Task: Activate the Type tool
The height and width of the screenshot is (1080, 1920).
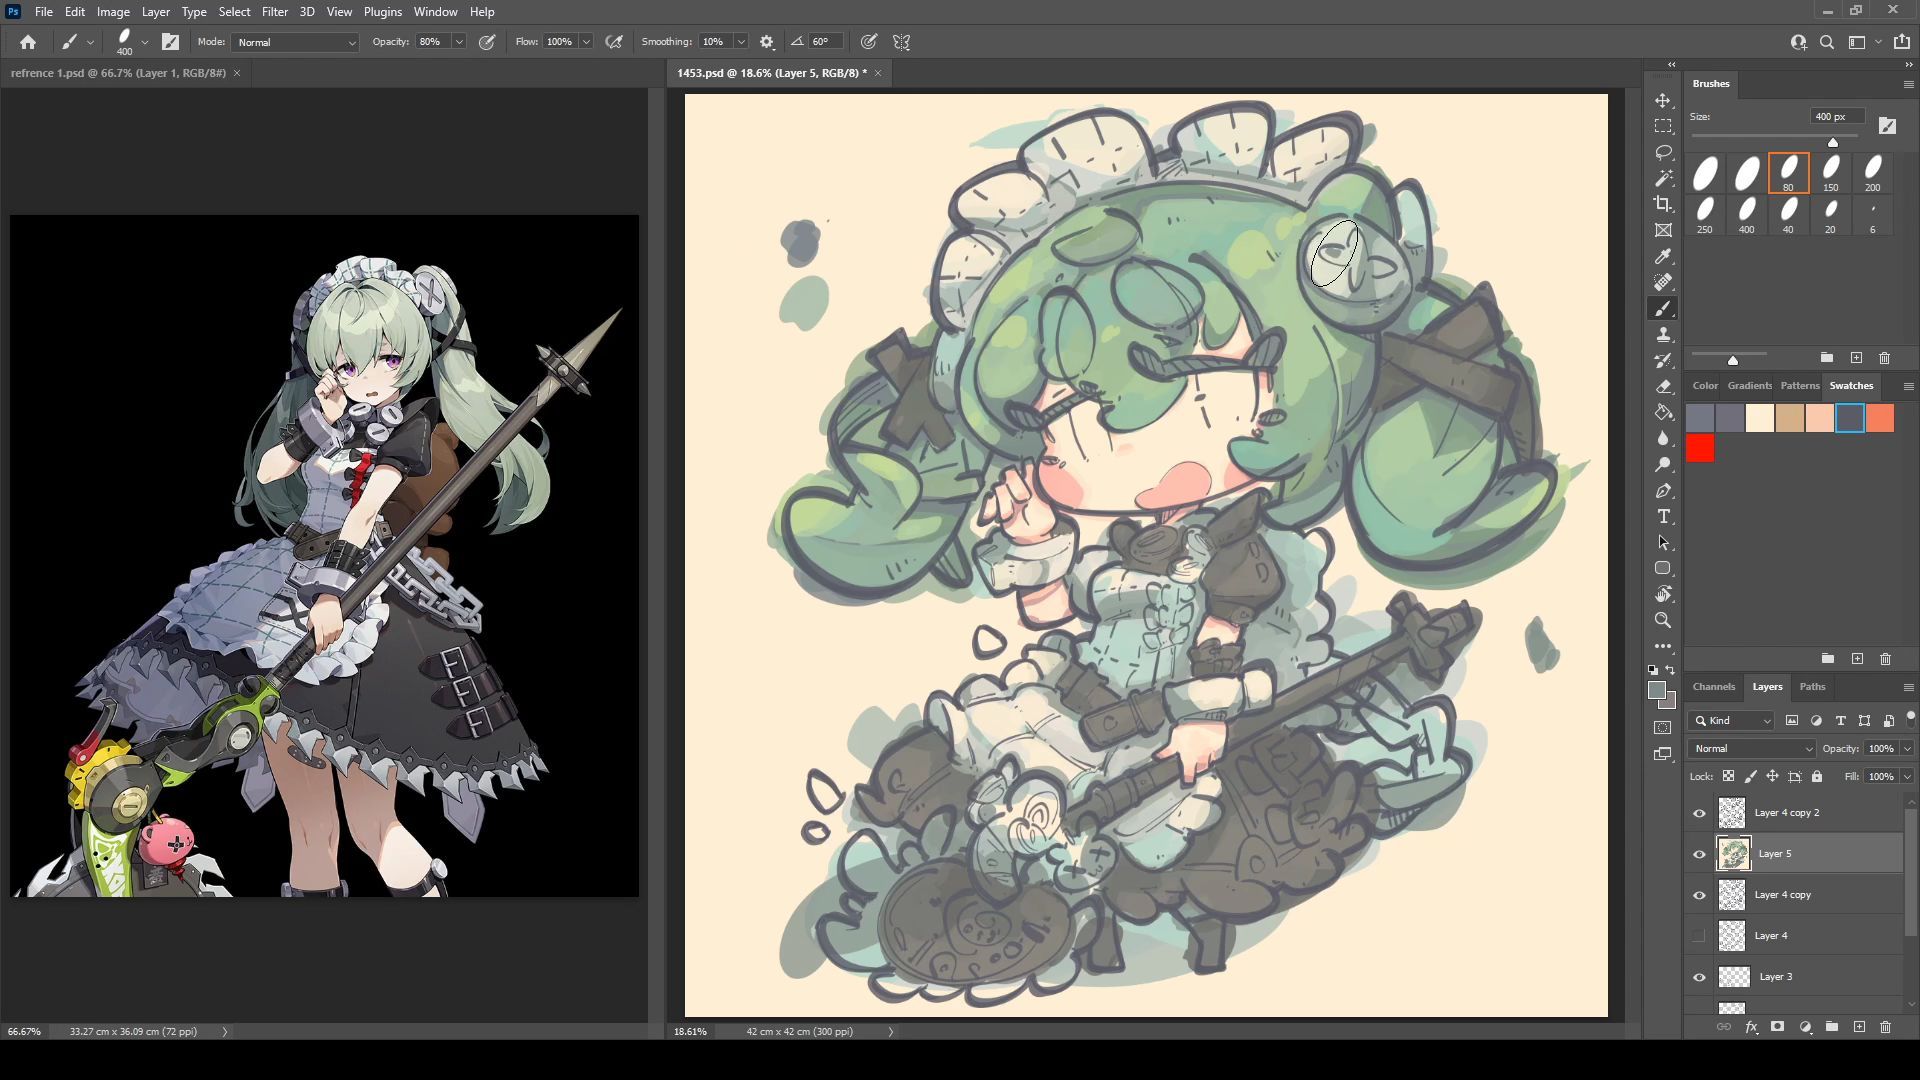Action: (1663, 517)
